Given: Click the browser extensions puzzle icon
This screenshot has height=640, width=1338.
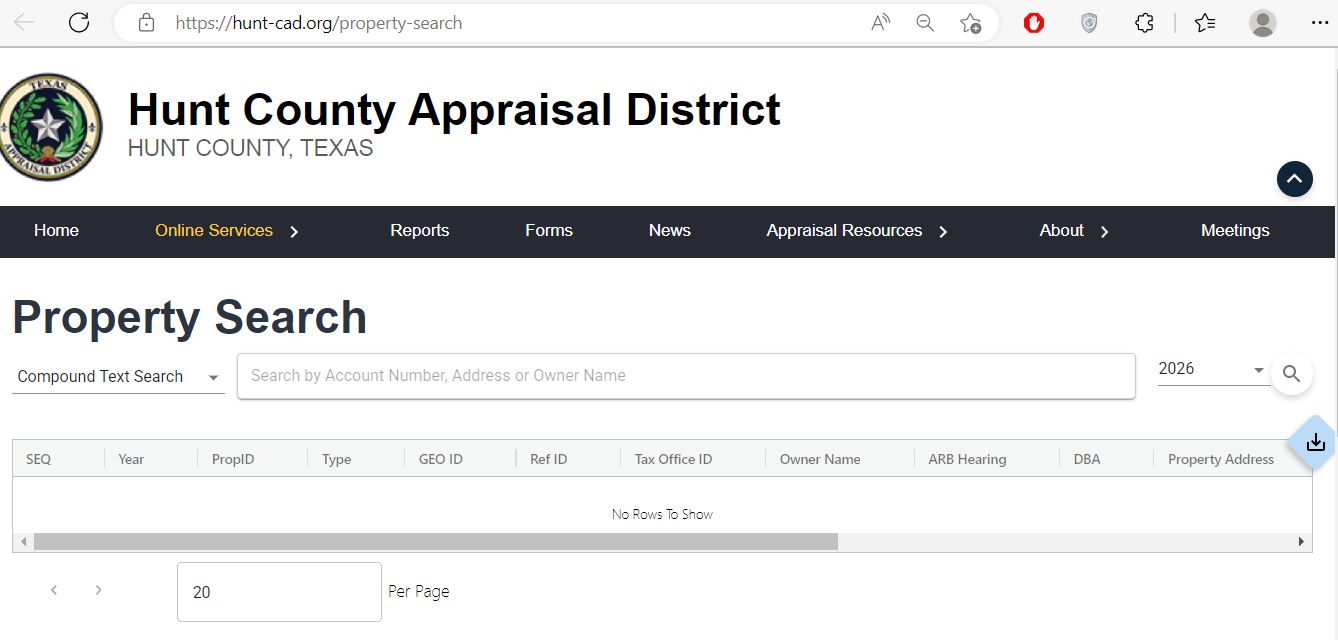Looking at the screenshot, I should [1143, 22].
